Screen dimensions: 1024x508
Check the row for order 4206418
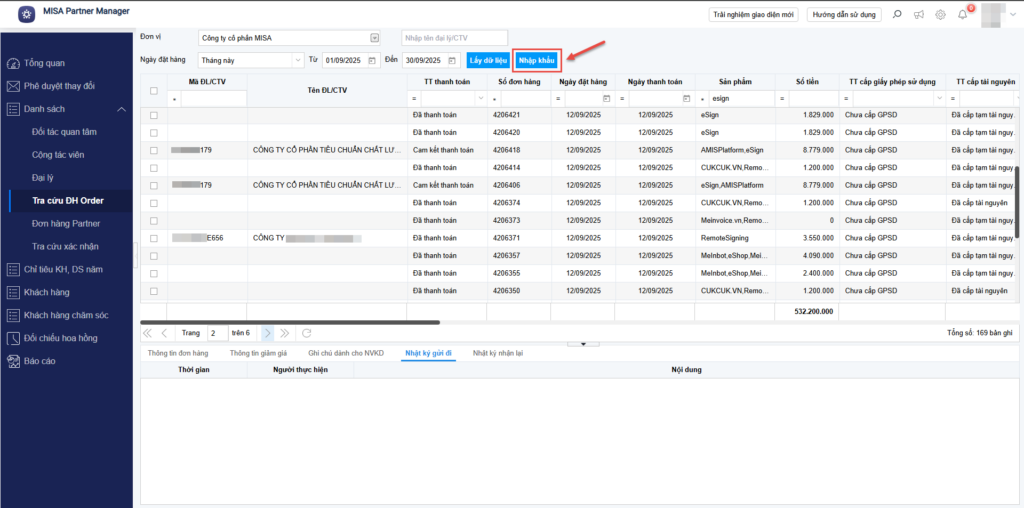(154, 150)
